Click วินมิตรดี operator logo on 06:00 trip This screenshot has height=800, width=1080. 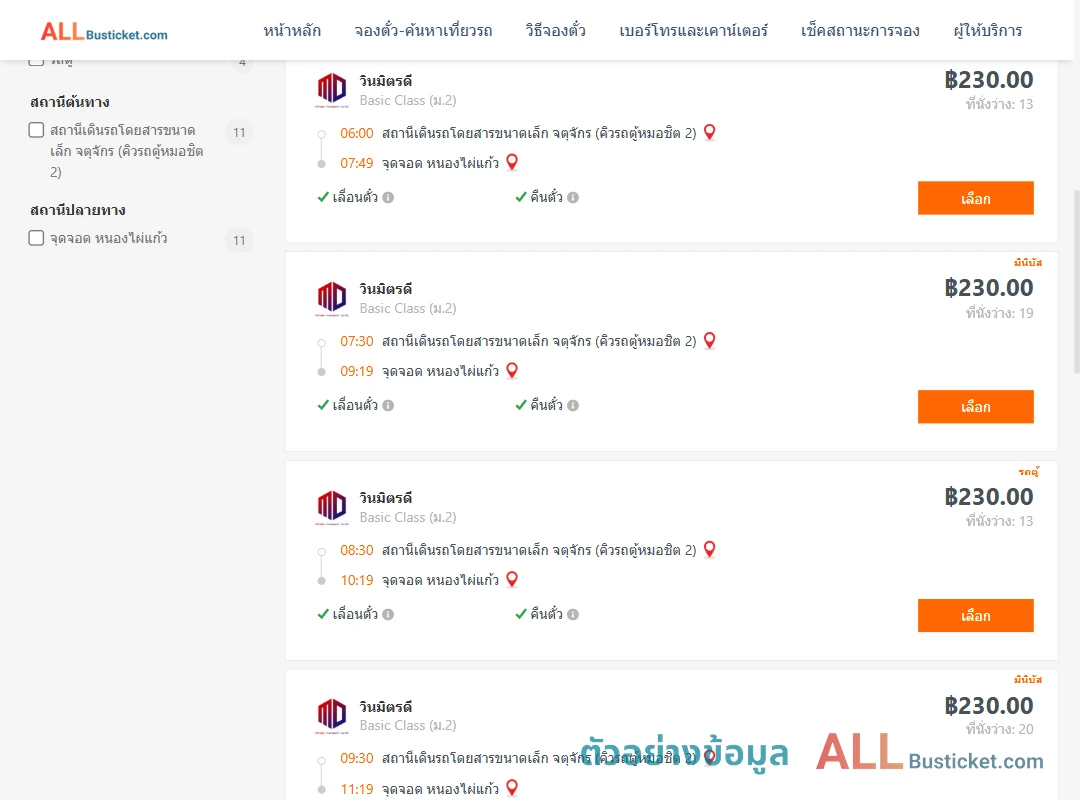pyautogui.click(x=332, y=90)
